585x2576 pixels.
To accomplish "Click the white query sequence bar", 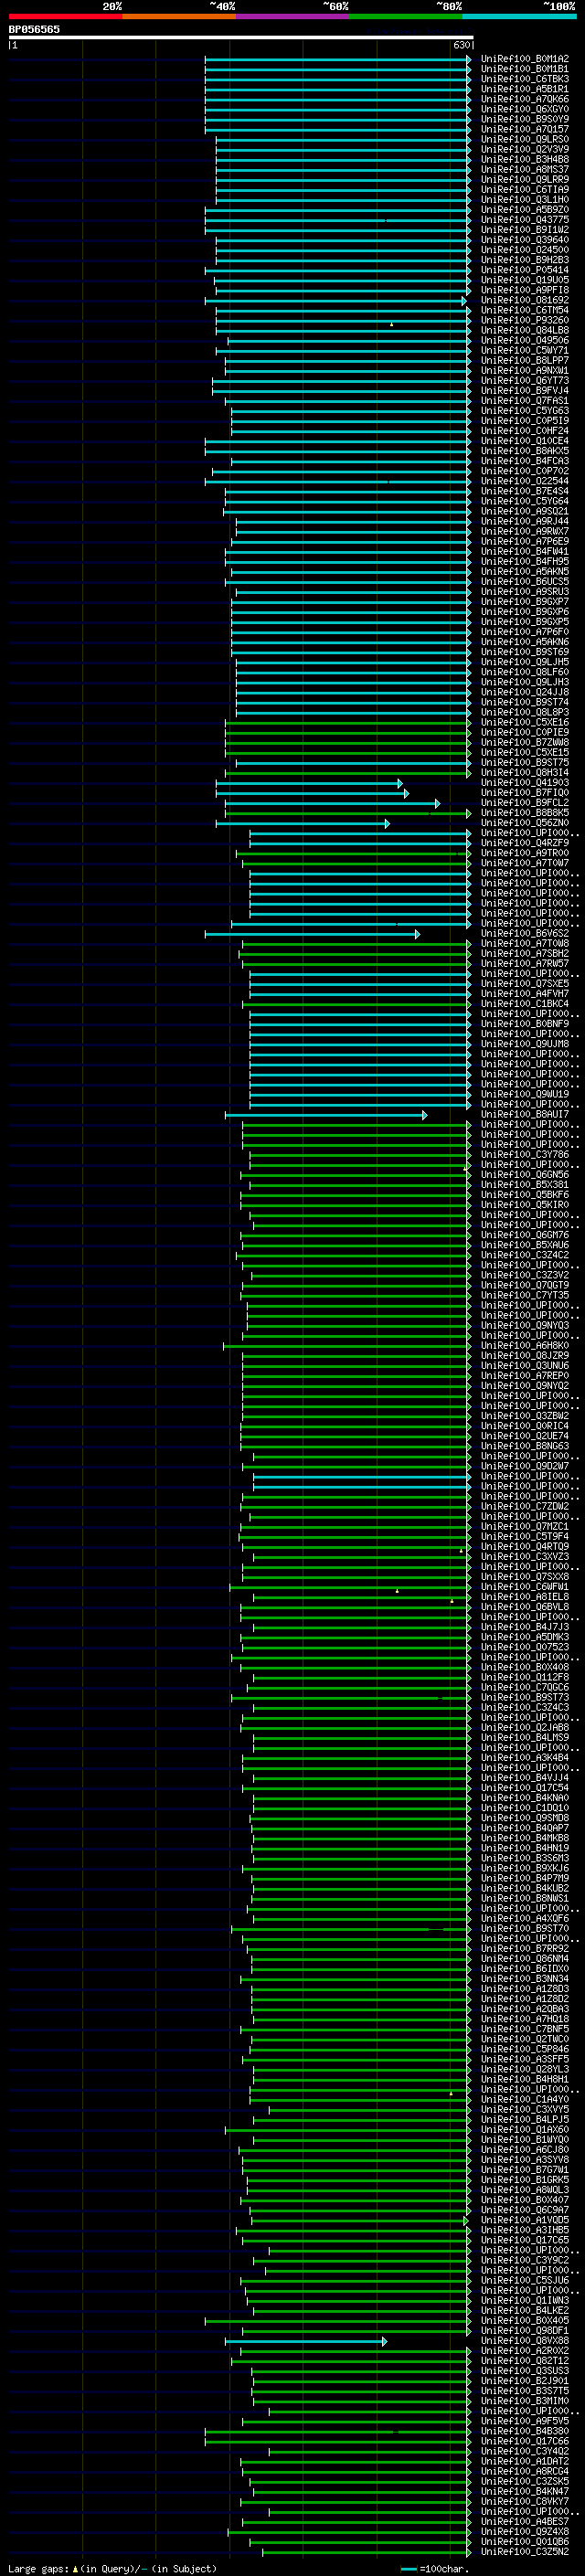I will 241,38.
